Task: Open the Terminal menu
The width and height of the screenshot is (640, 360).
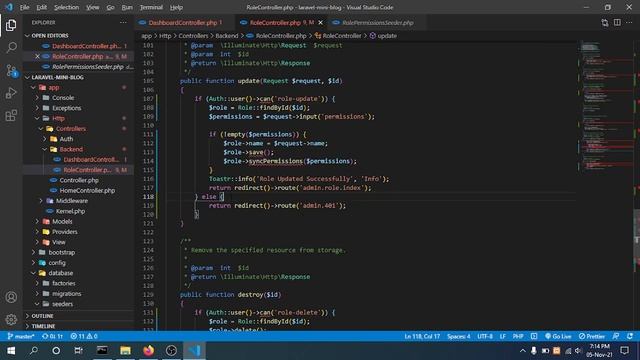Action: tap(151, 7)
